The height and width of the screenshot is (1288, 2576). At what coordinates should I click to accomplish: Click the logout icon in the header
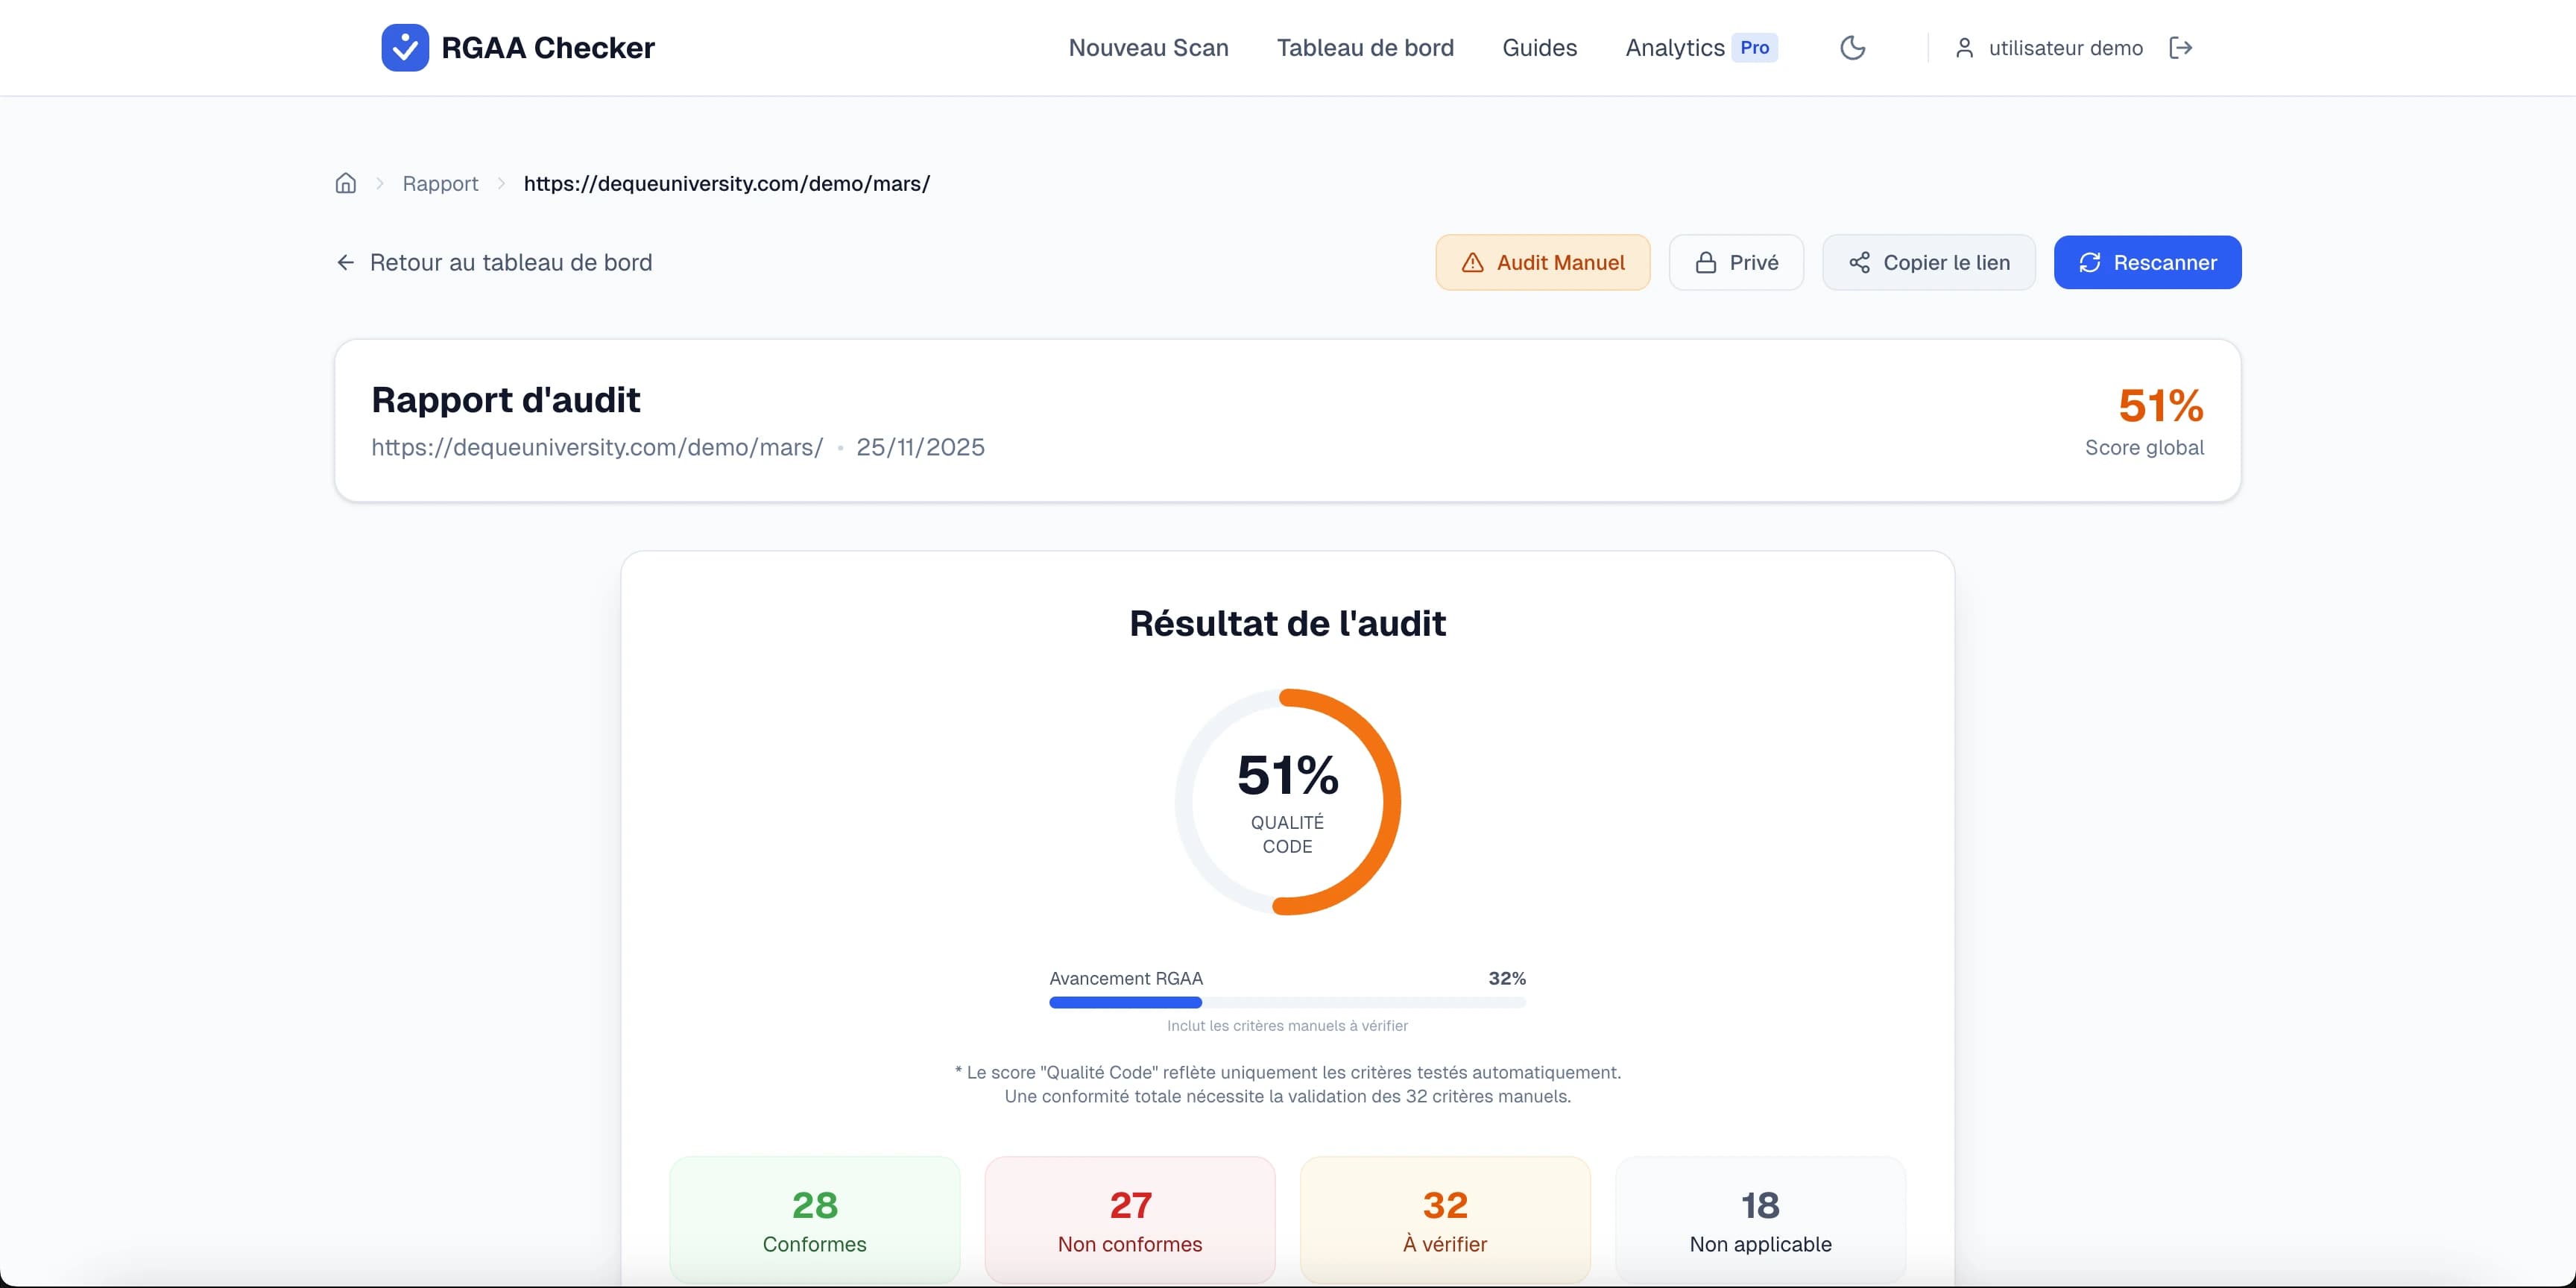tap(2181, 47)
